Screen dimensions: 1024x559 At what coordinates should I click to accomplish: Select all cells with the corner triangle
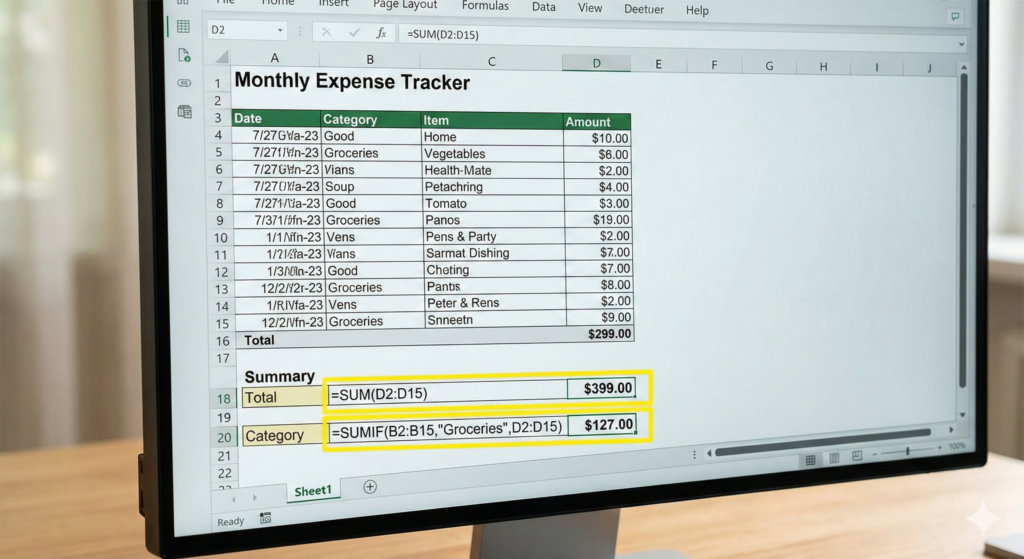[222, 57]
